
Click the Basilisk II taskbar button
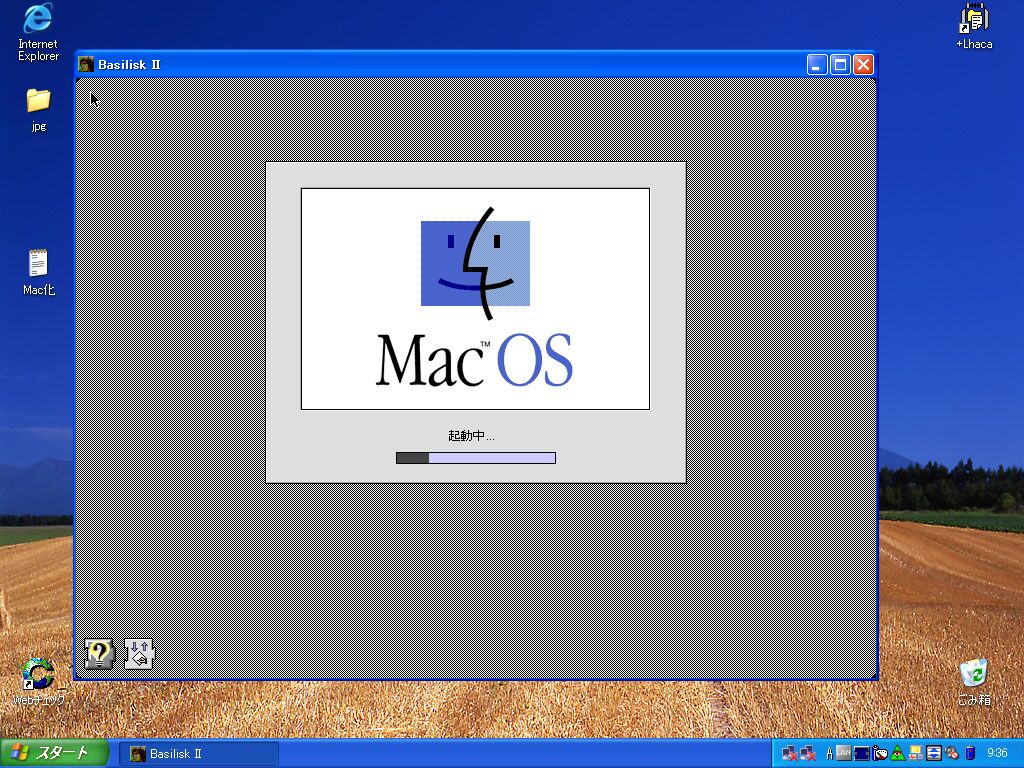point(199,754)
